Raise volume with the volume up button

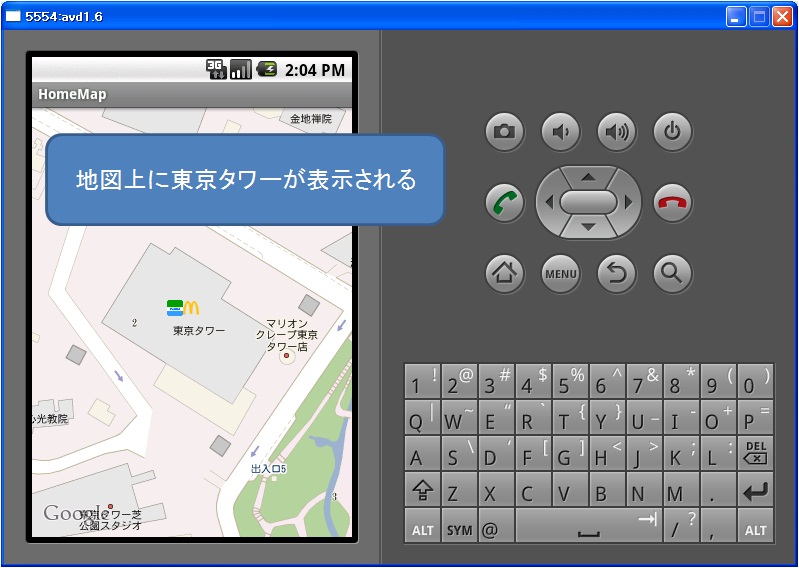coord(617,132)
